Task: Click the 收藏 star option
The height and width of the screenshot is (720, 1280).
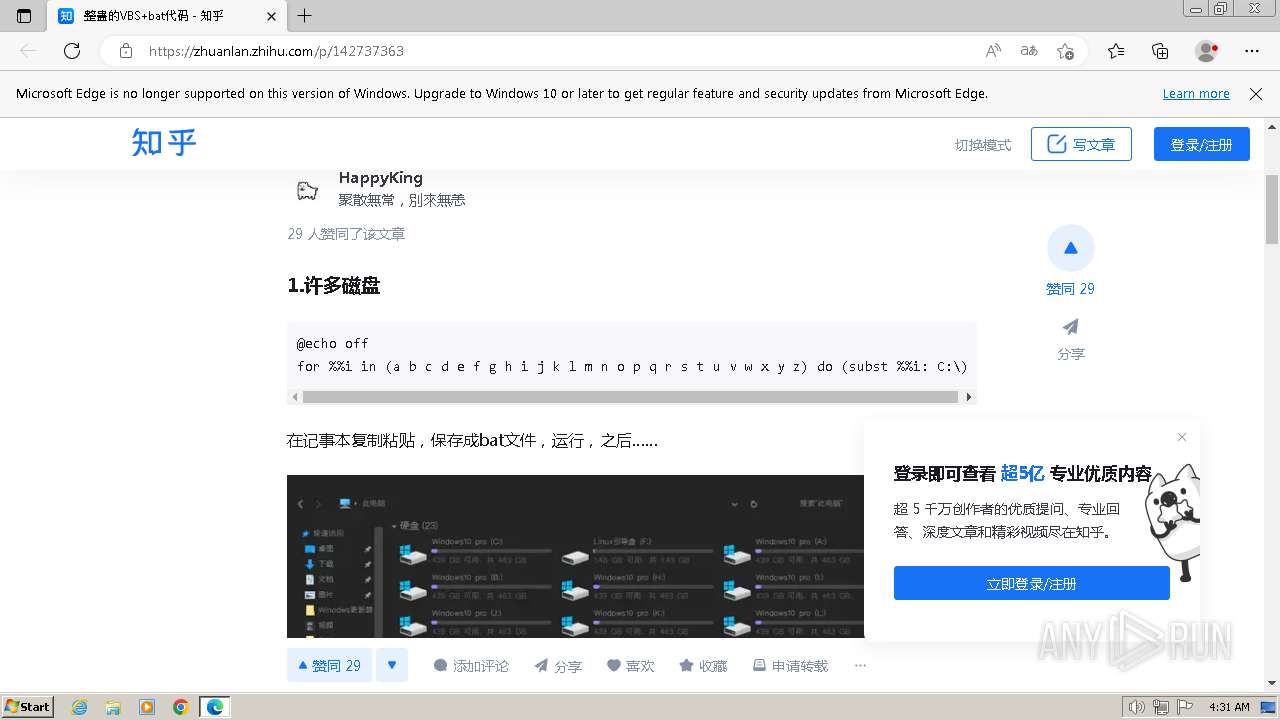Action: pyautogui.click(x=703, y=666)
